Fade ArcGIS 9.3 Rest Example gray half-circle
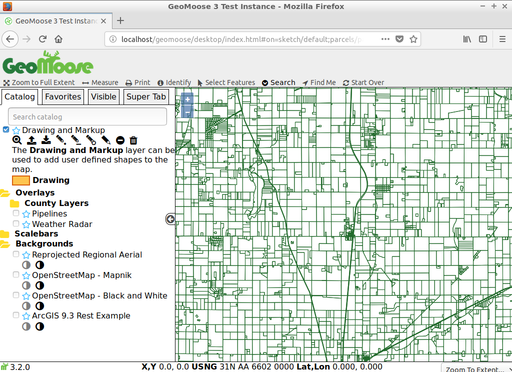Image resolution: width=512 pixels, height=372 pixels. [x=26, y=327]
